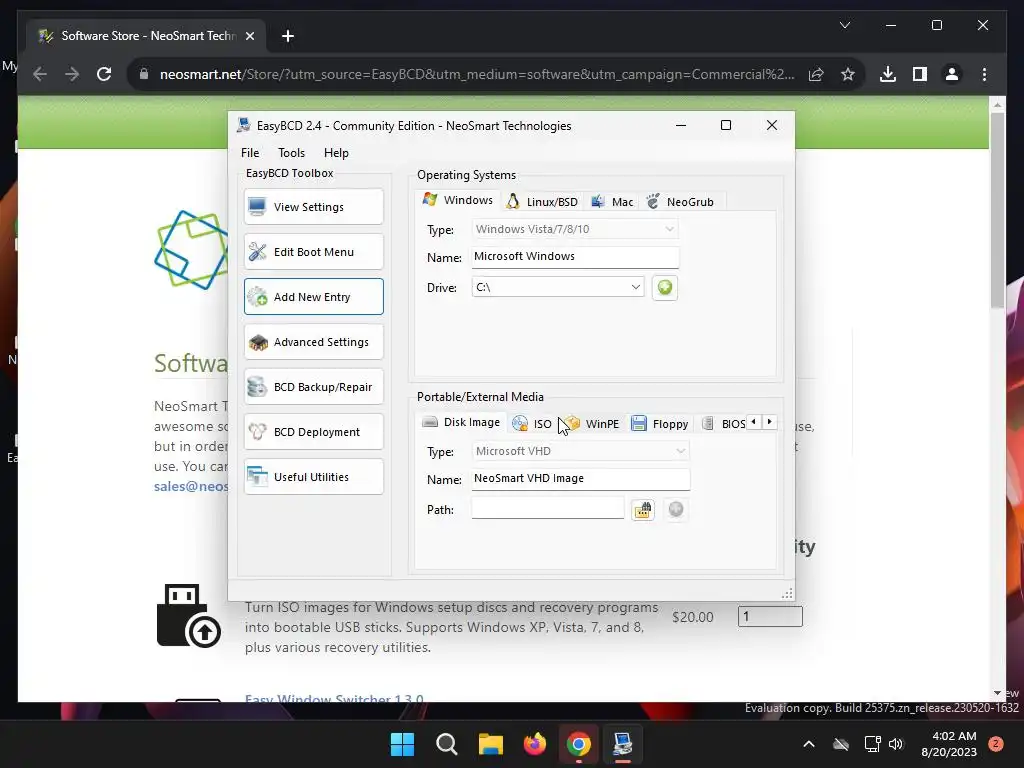Focus the empty Path field
Viewport: 1024px width, 768px height.
point(547,509)
